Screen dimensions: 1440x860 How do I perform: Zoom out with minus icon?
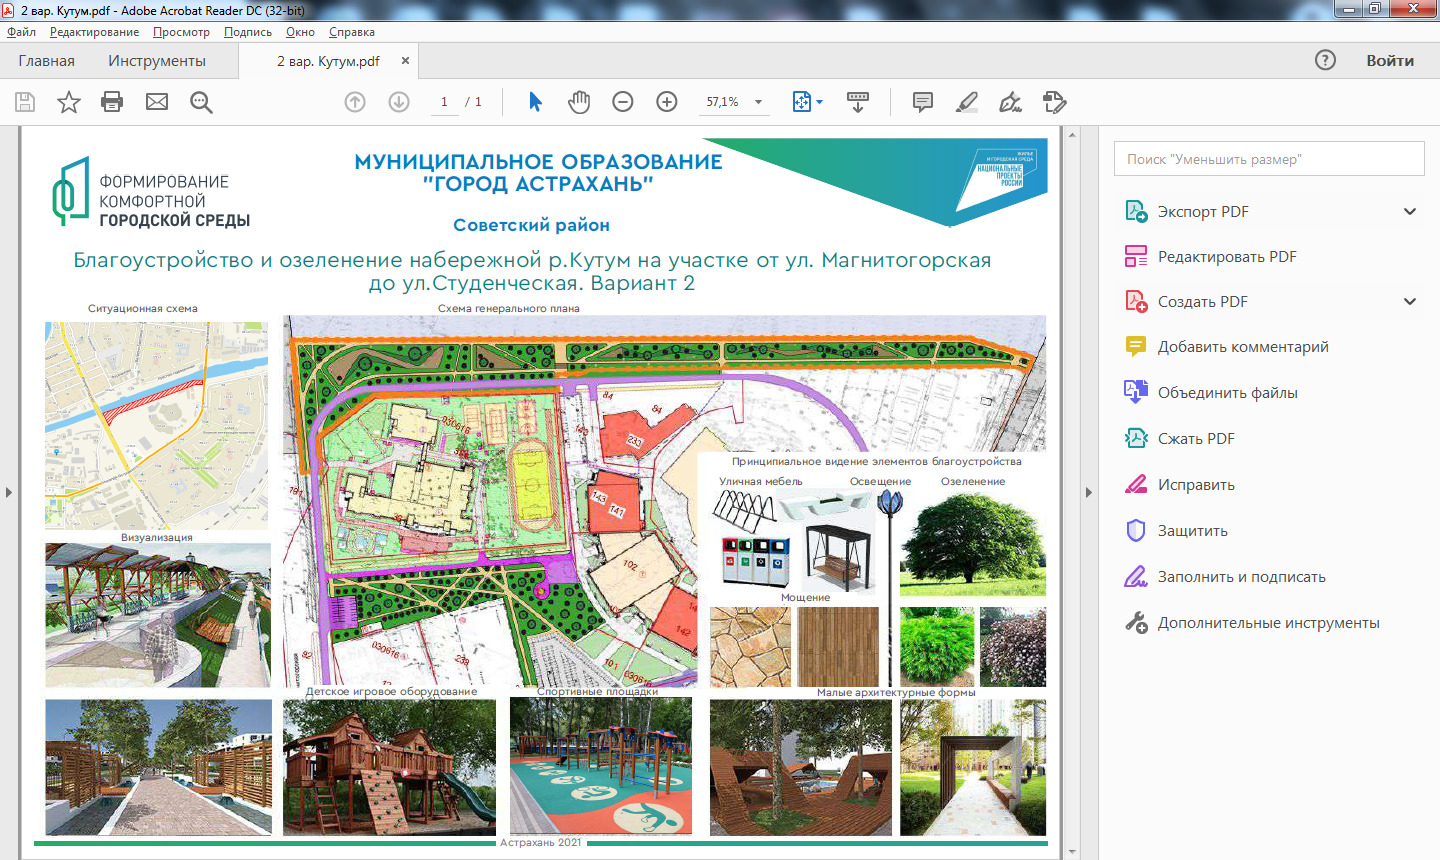point(623,102)
